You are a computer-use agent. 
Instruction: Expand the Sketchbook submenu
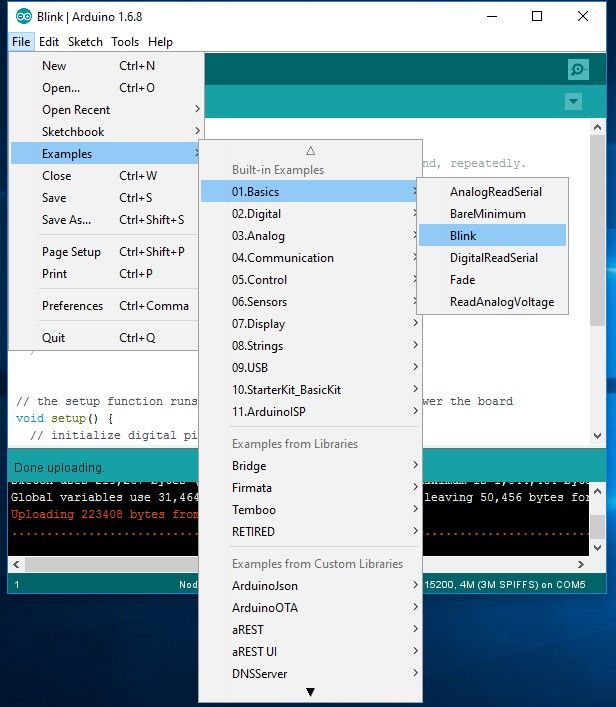pos(105,132)
